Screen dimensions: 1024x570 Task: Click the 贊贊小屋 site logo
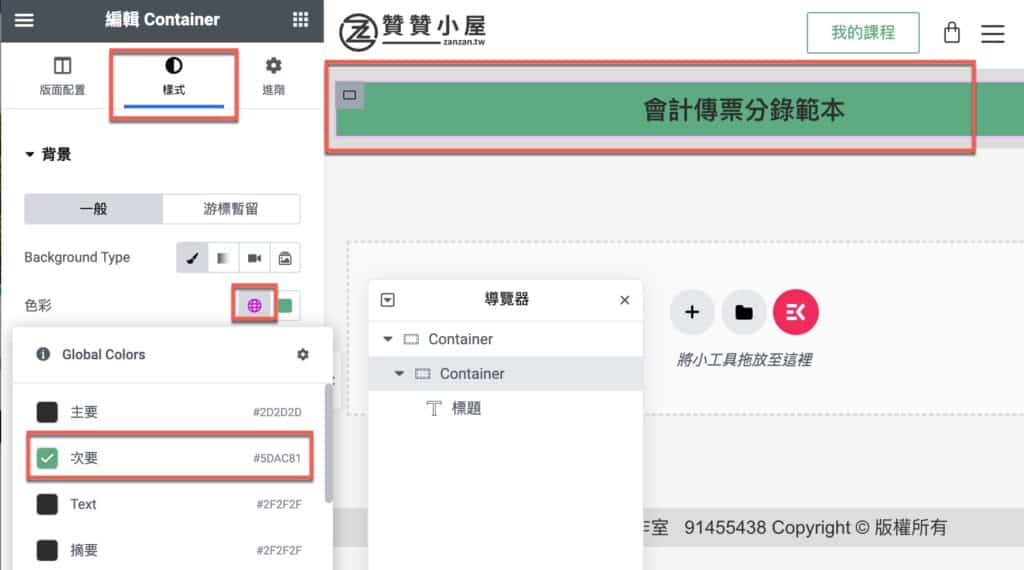click(413, 31)
